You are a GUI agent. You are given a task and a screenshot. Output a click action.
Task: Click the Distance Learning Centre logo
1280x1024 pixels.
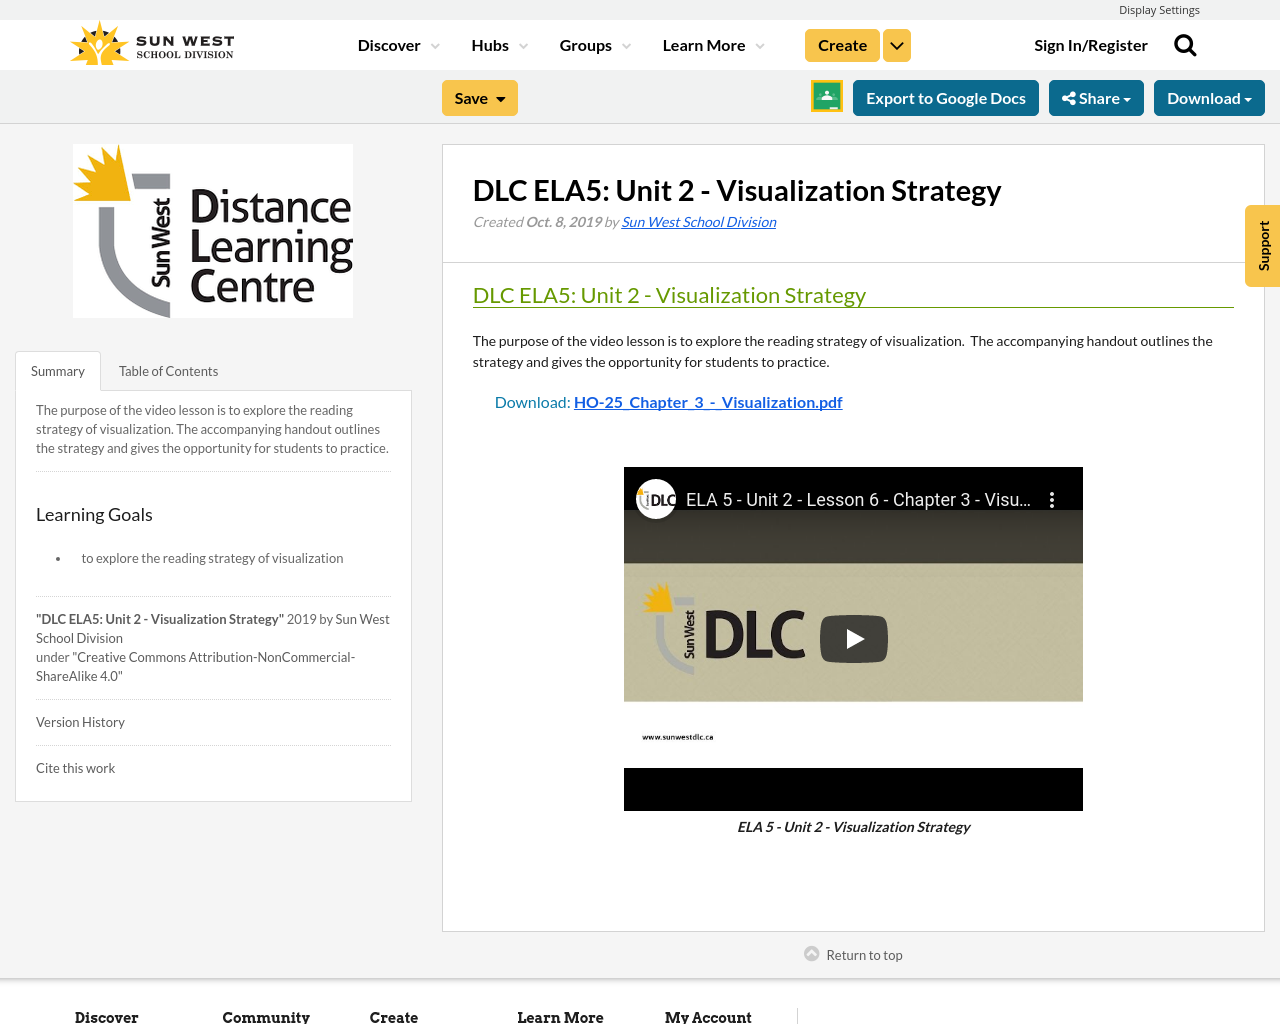point(213,230)
